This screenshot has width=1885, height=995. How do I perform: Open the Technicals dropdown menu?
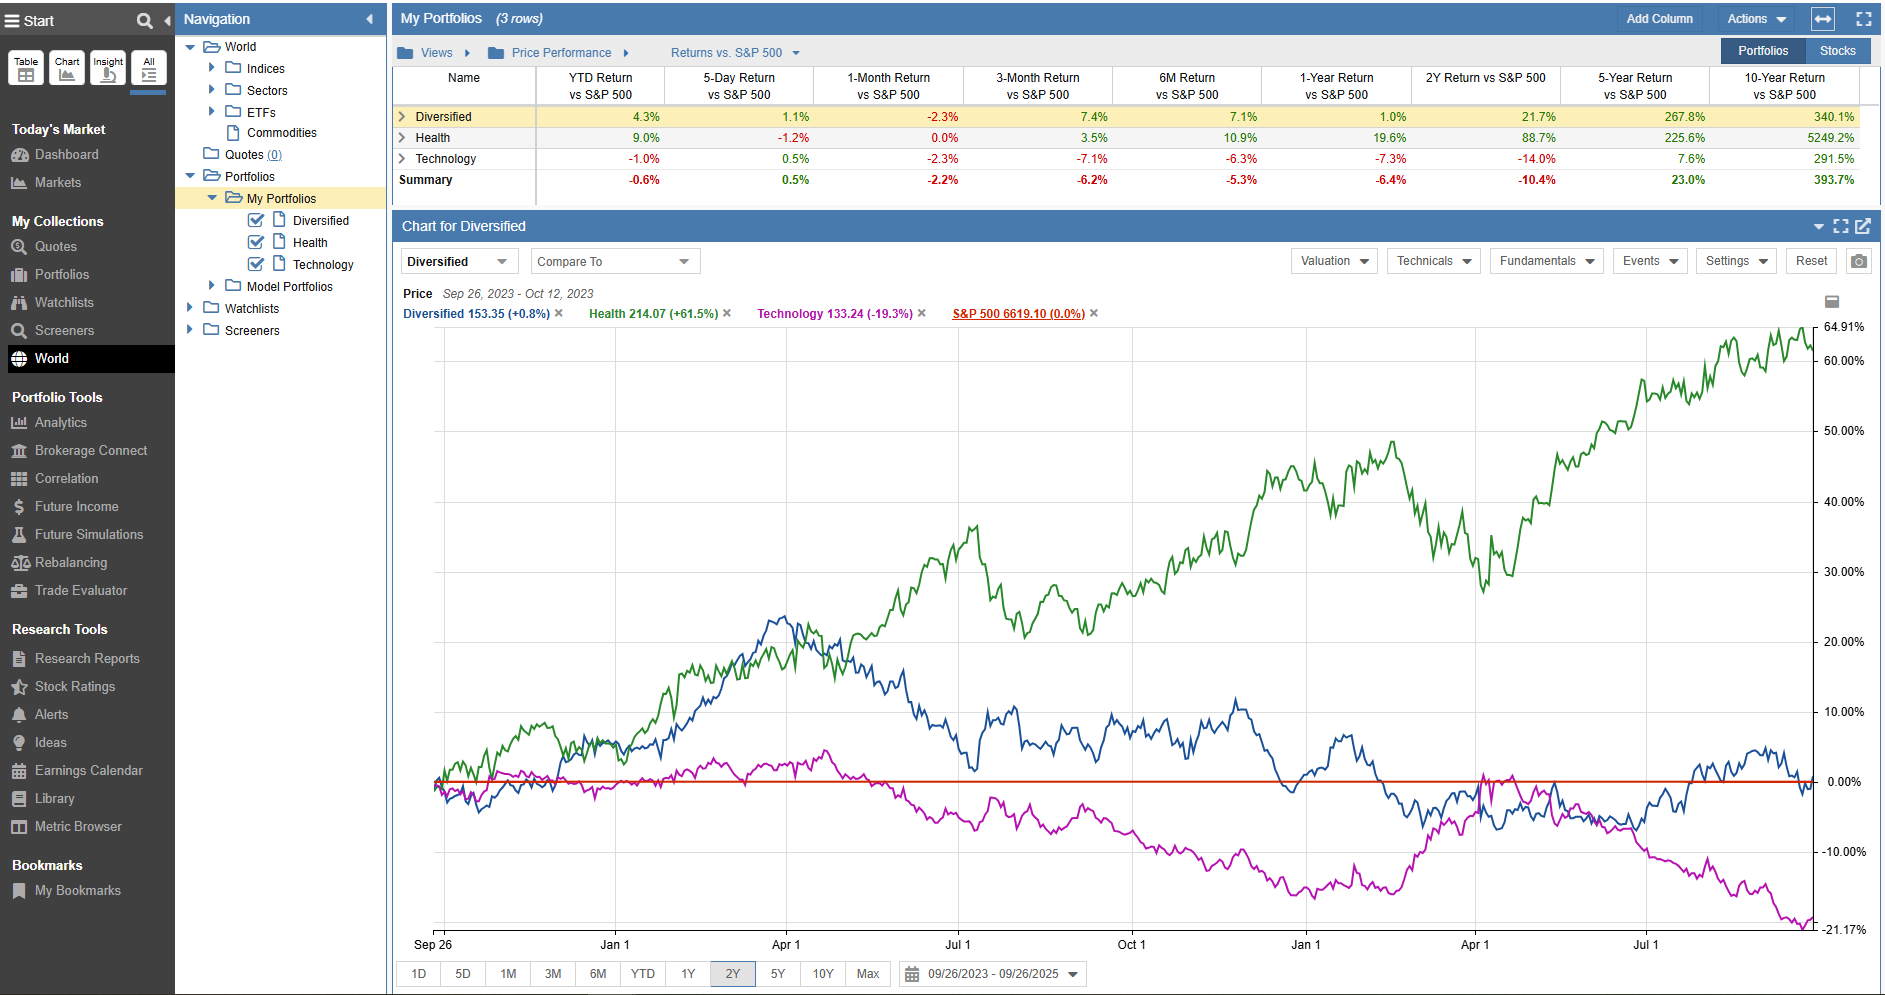click(1434, 261)
